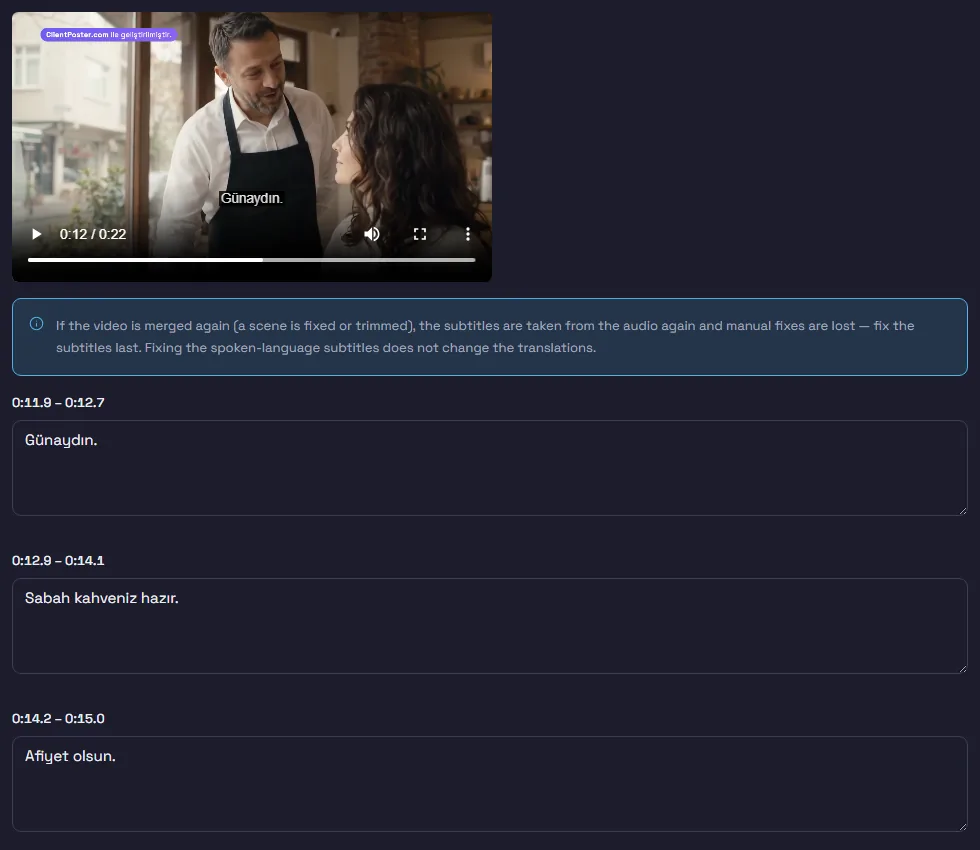Click the notice text about merged video subtitles

click(x=485, y=337)
